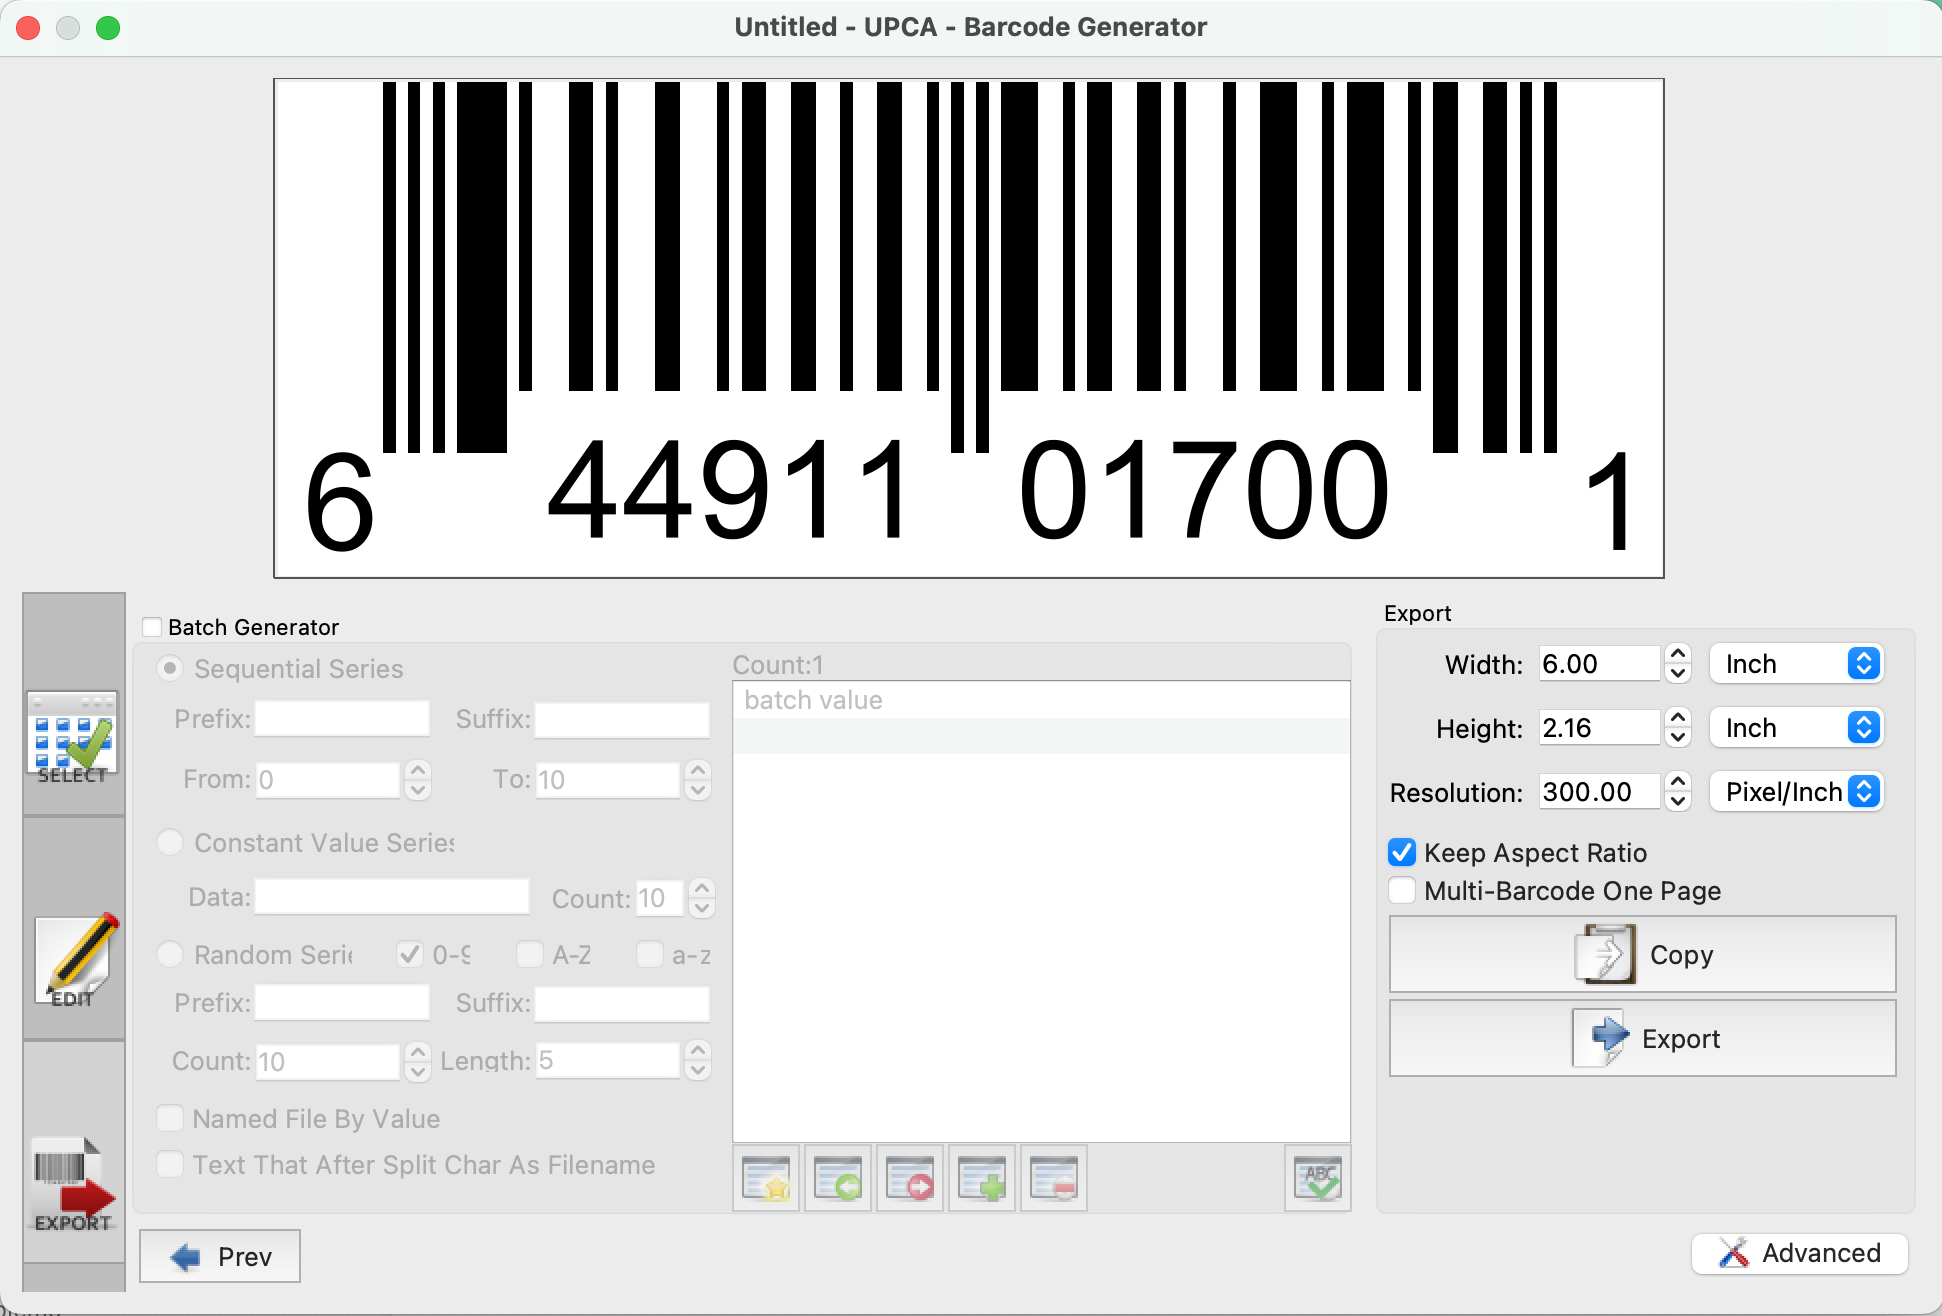Viewport: 1942px width, 1316px height.
Task: Open the Pixel/Inch resolution unit dropdown
Action: [x=1797, y=792]
